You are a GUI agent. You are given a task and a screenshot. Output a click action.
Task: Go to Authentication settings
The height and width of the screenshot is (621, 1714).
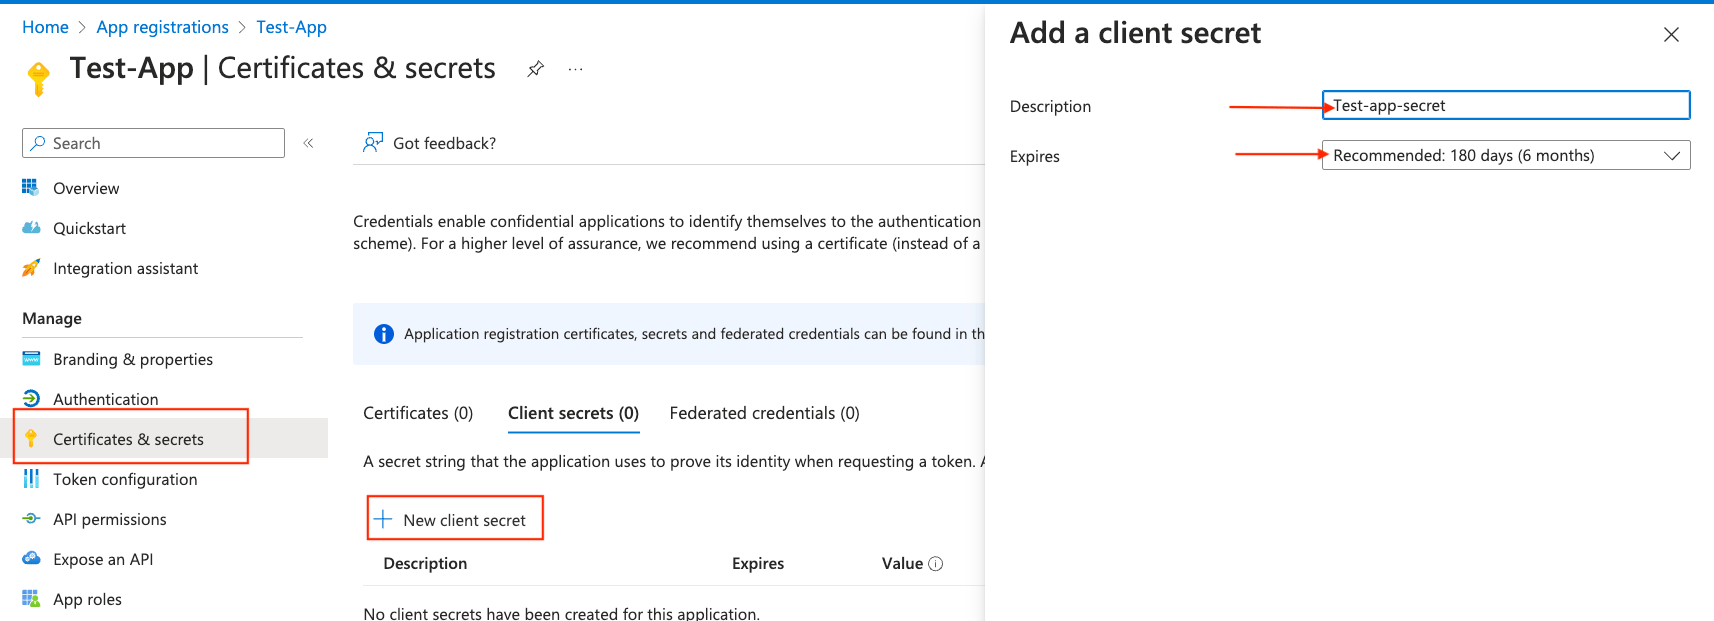click(105, 399)
